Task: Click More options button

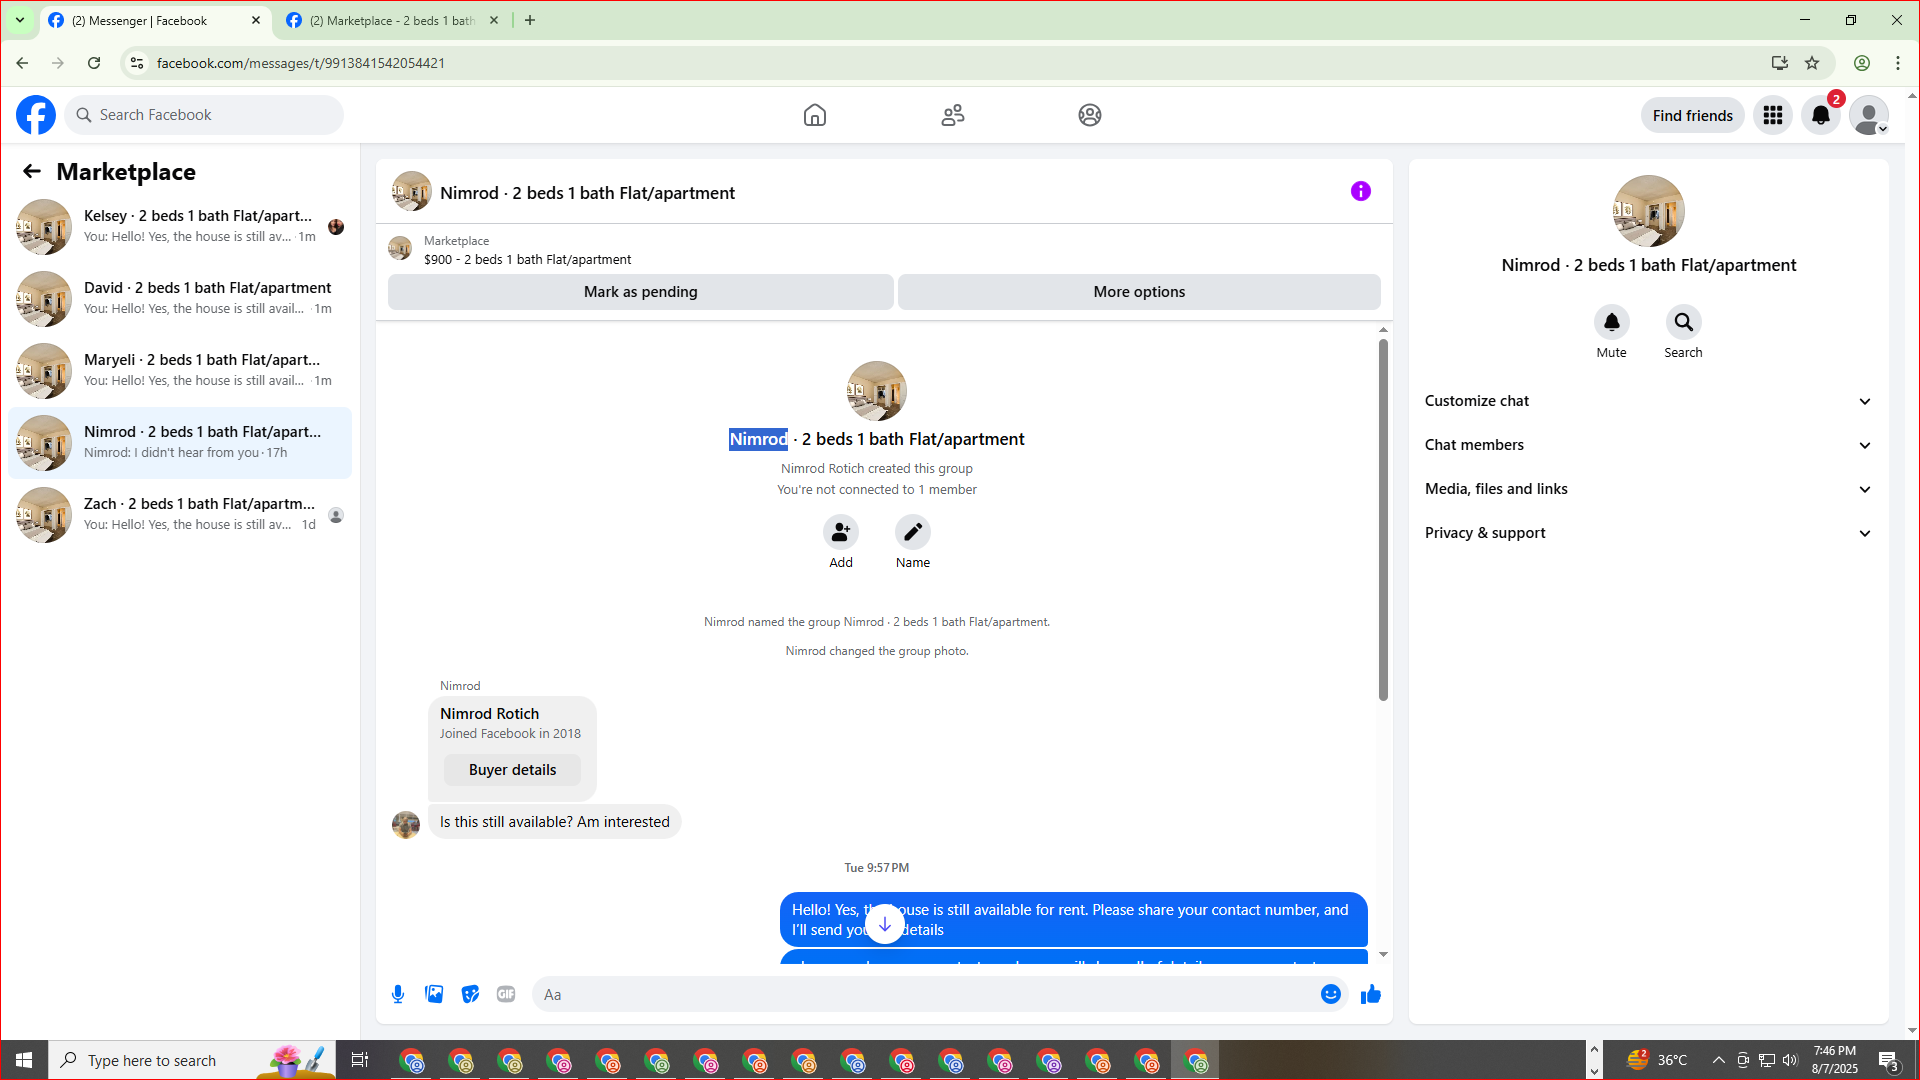Action: (x=1139, y=292)
